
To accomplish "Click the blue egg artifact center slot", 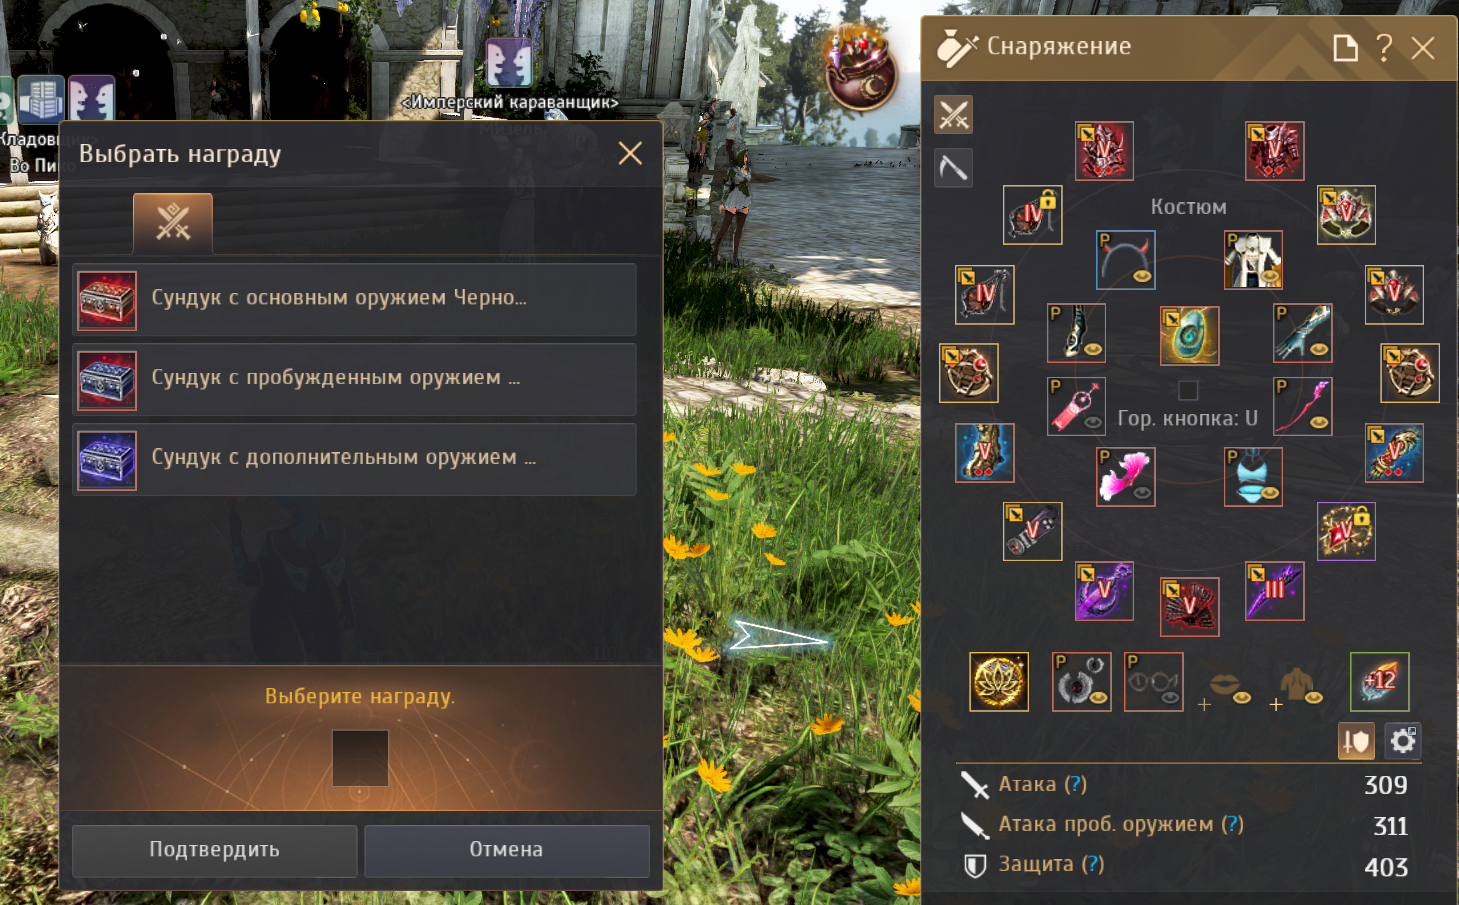I will coord(1189,335).
